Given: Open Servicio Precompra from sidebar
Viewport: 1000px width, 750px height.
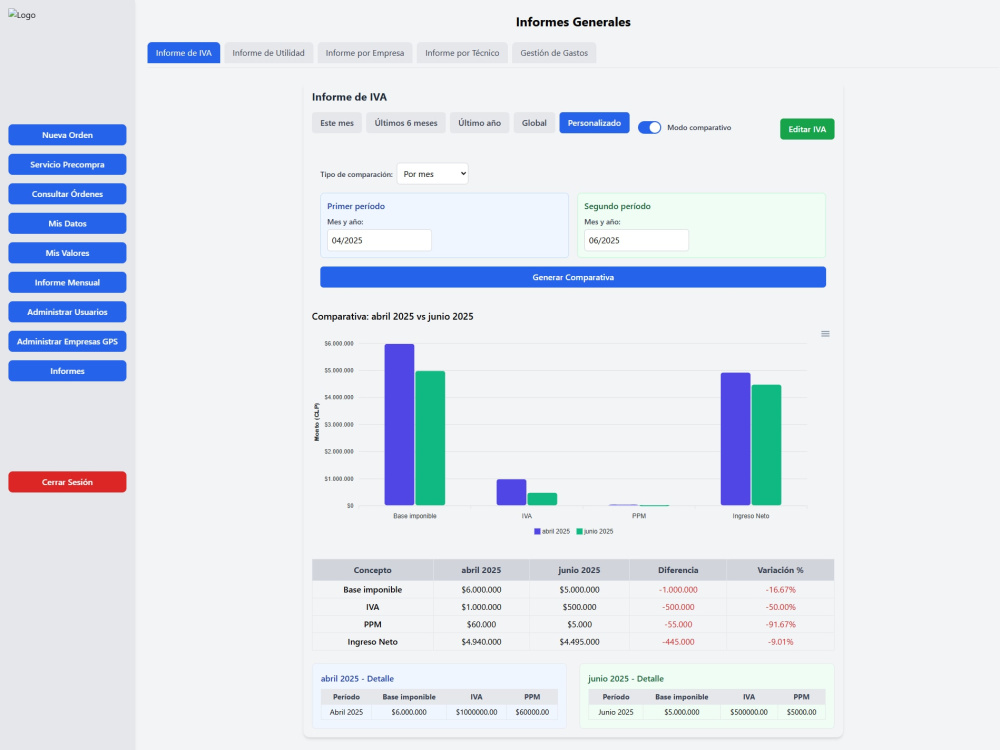Looking at the screenshot, I should pyautogui.click(x=67, y=165).
